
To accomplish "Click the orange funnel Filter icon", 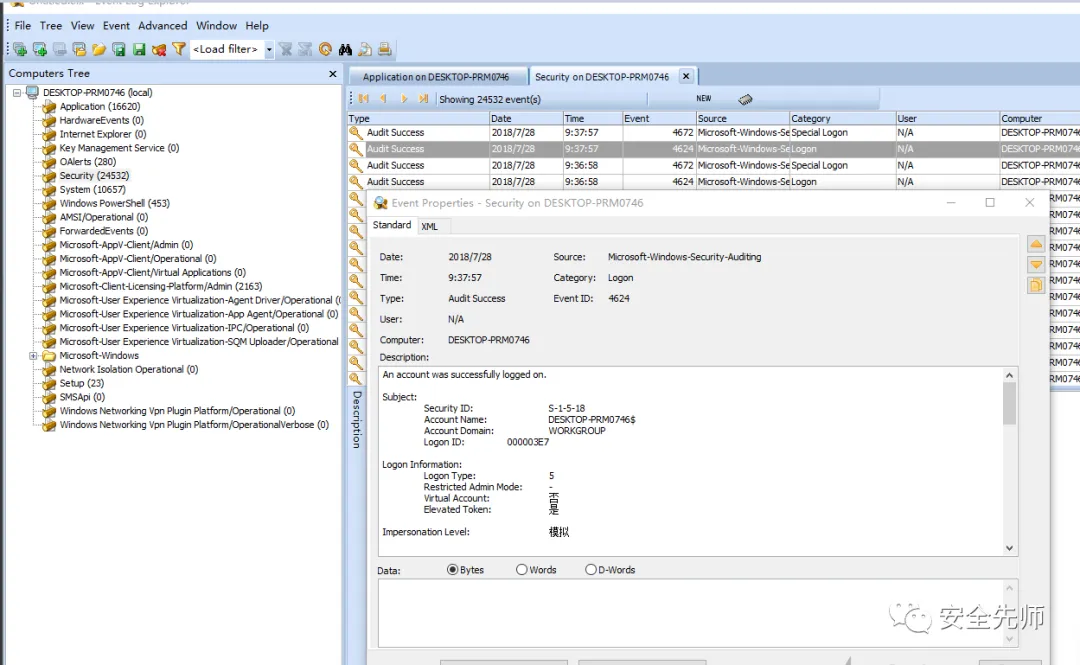I will point(178,49).
